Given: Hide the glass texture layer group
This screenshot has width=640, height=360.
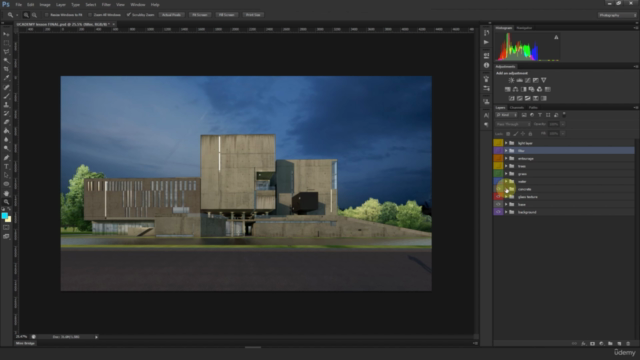Looking at the screenshot, I should [498, 197].
